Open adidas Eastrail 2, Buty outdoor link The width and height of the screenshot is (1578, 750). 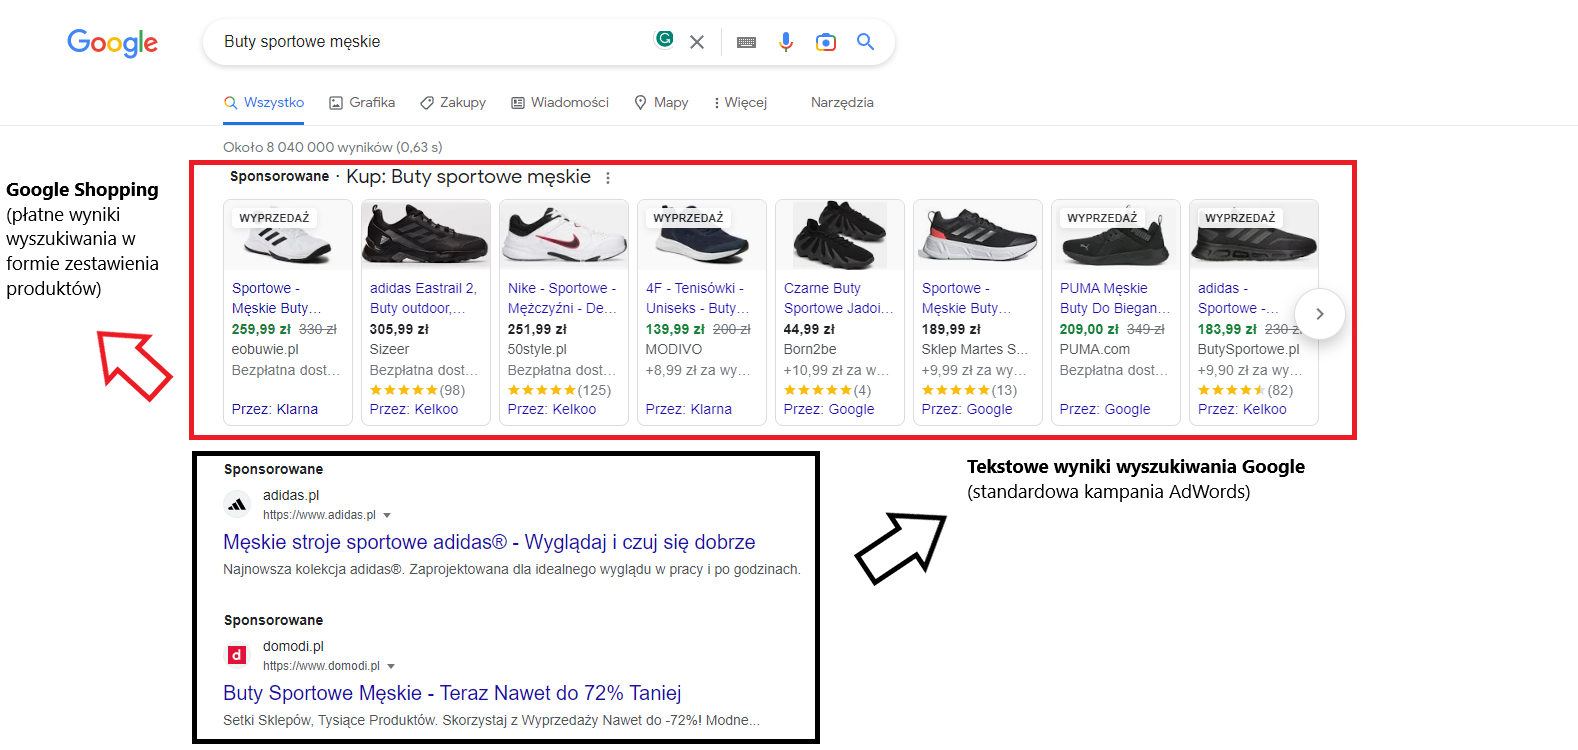pos(423,298)
